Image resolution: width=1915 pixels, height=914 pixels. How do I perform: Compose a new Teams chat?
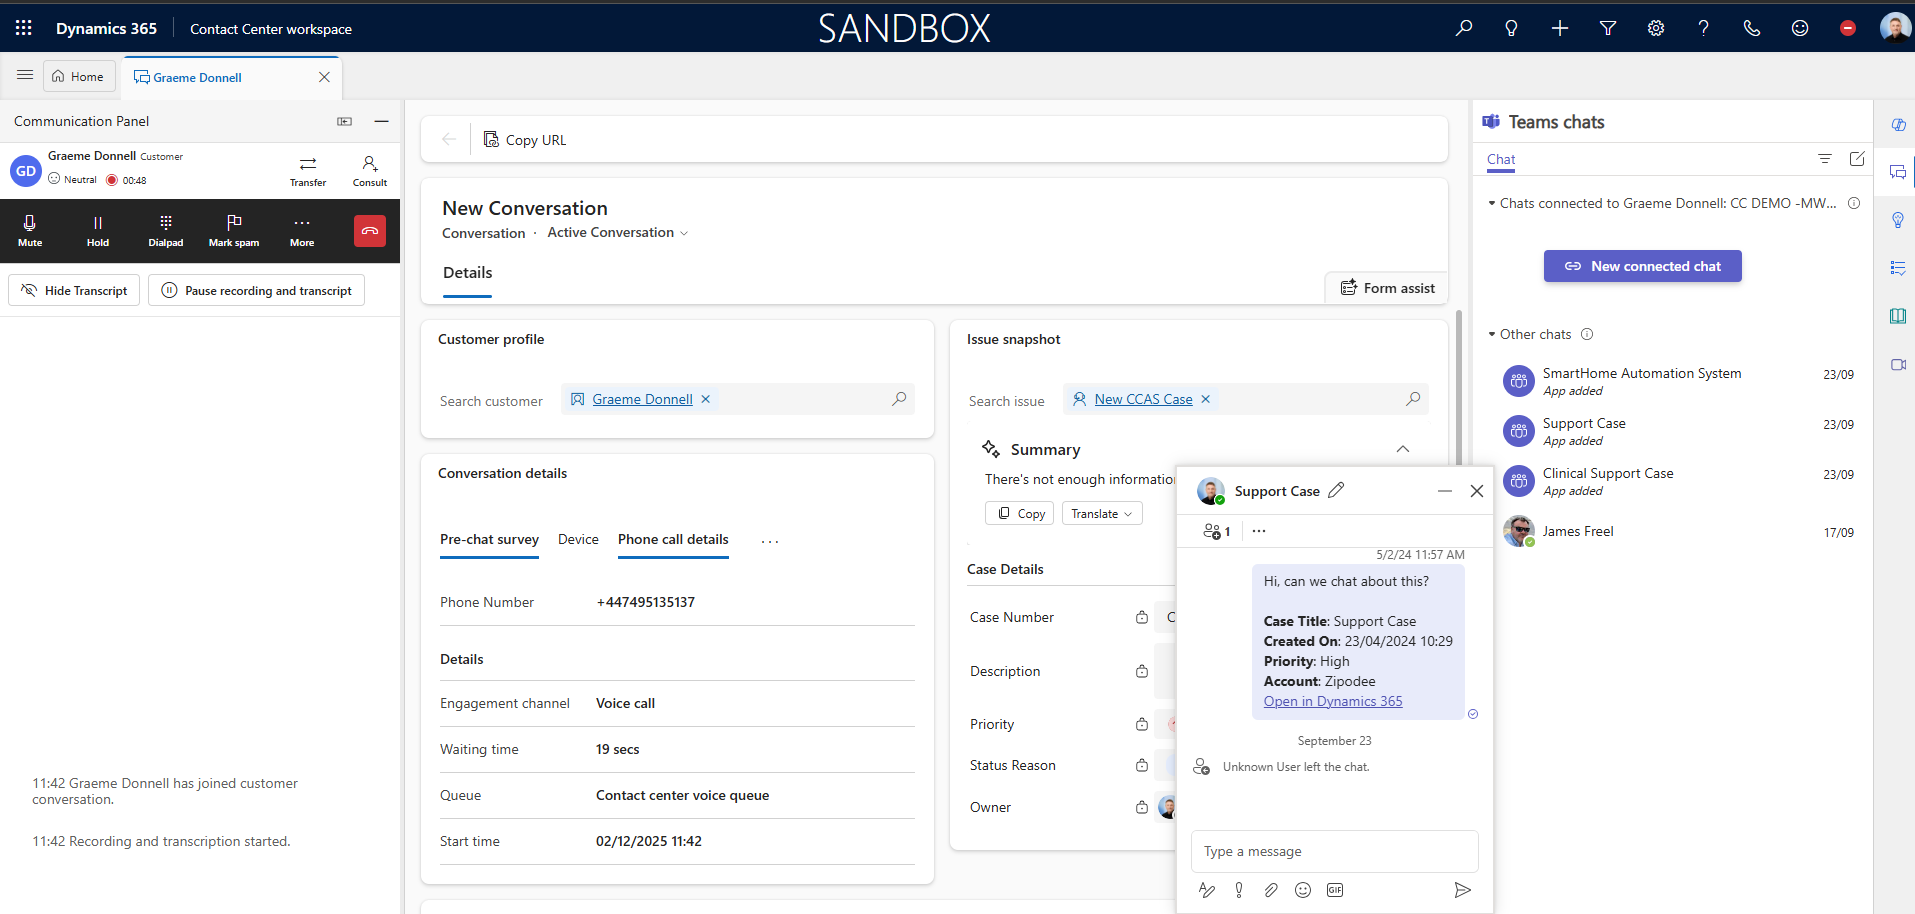tap(1857, 159)
